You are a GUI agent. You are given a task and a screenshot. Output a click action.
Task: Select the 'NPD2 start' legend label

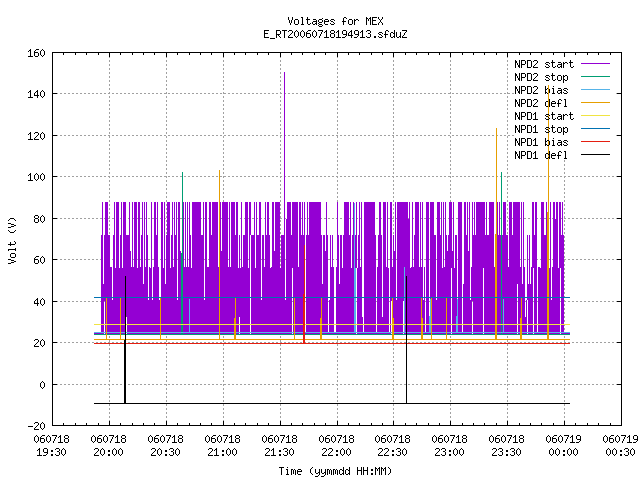(x=544, y=64)
